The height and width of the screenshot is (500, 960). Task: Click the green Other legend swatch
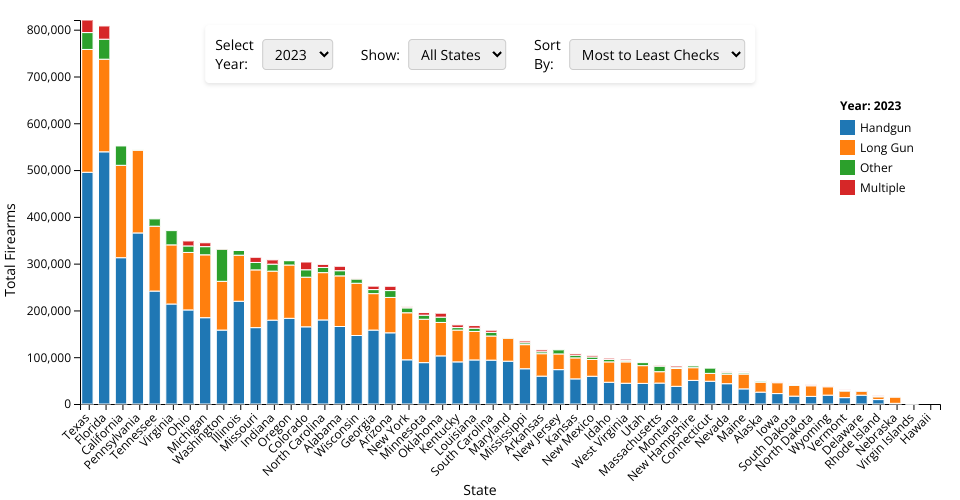tap(848, 168)
